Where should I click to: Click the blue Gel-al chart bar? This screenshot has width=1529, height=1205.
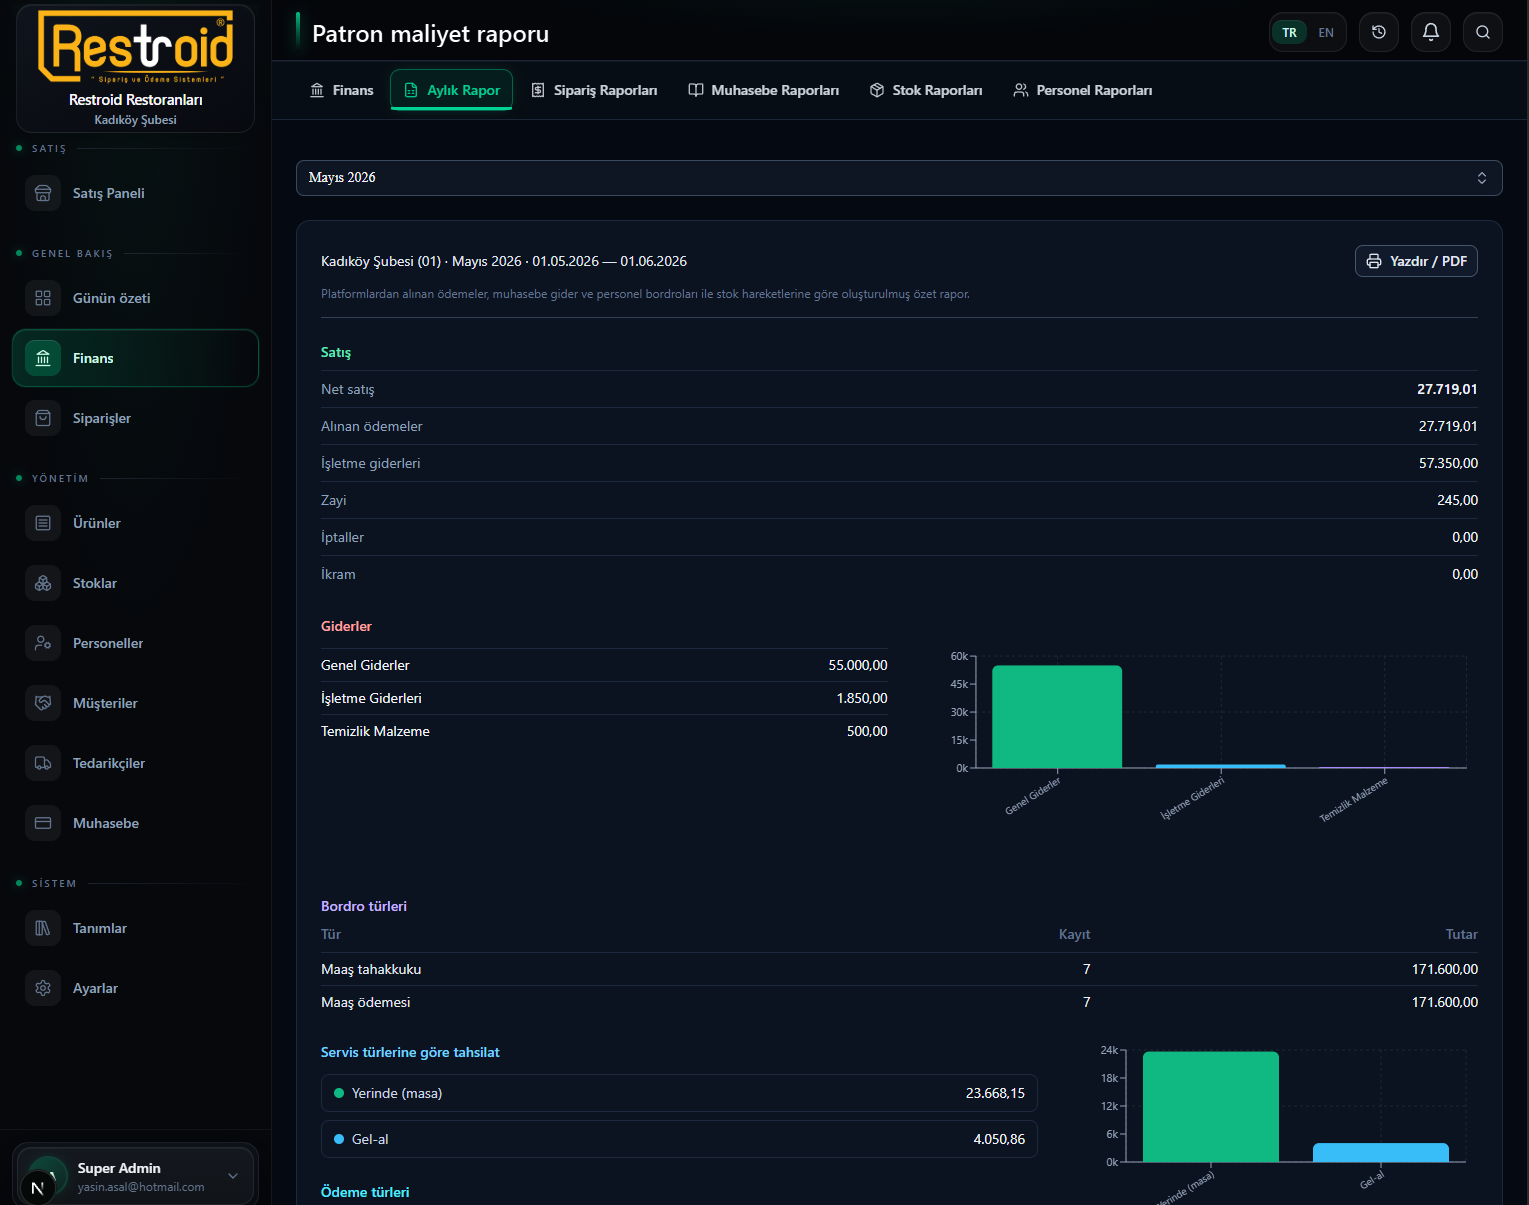coord(1381,1153)
